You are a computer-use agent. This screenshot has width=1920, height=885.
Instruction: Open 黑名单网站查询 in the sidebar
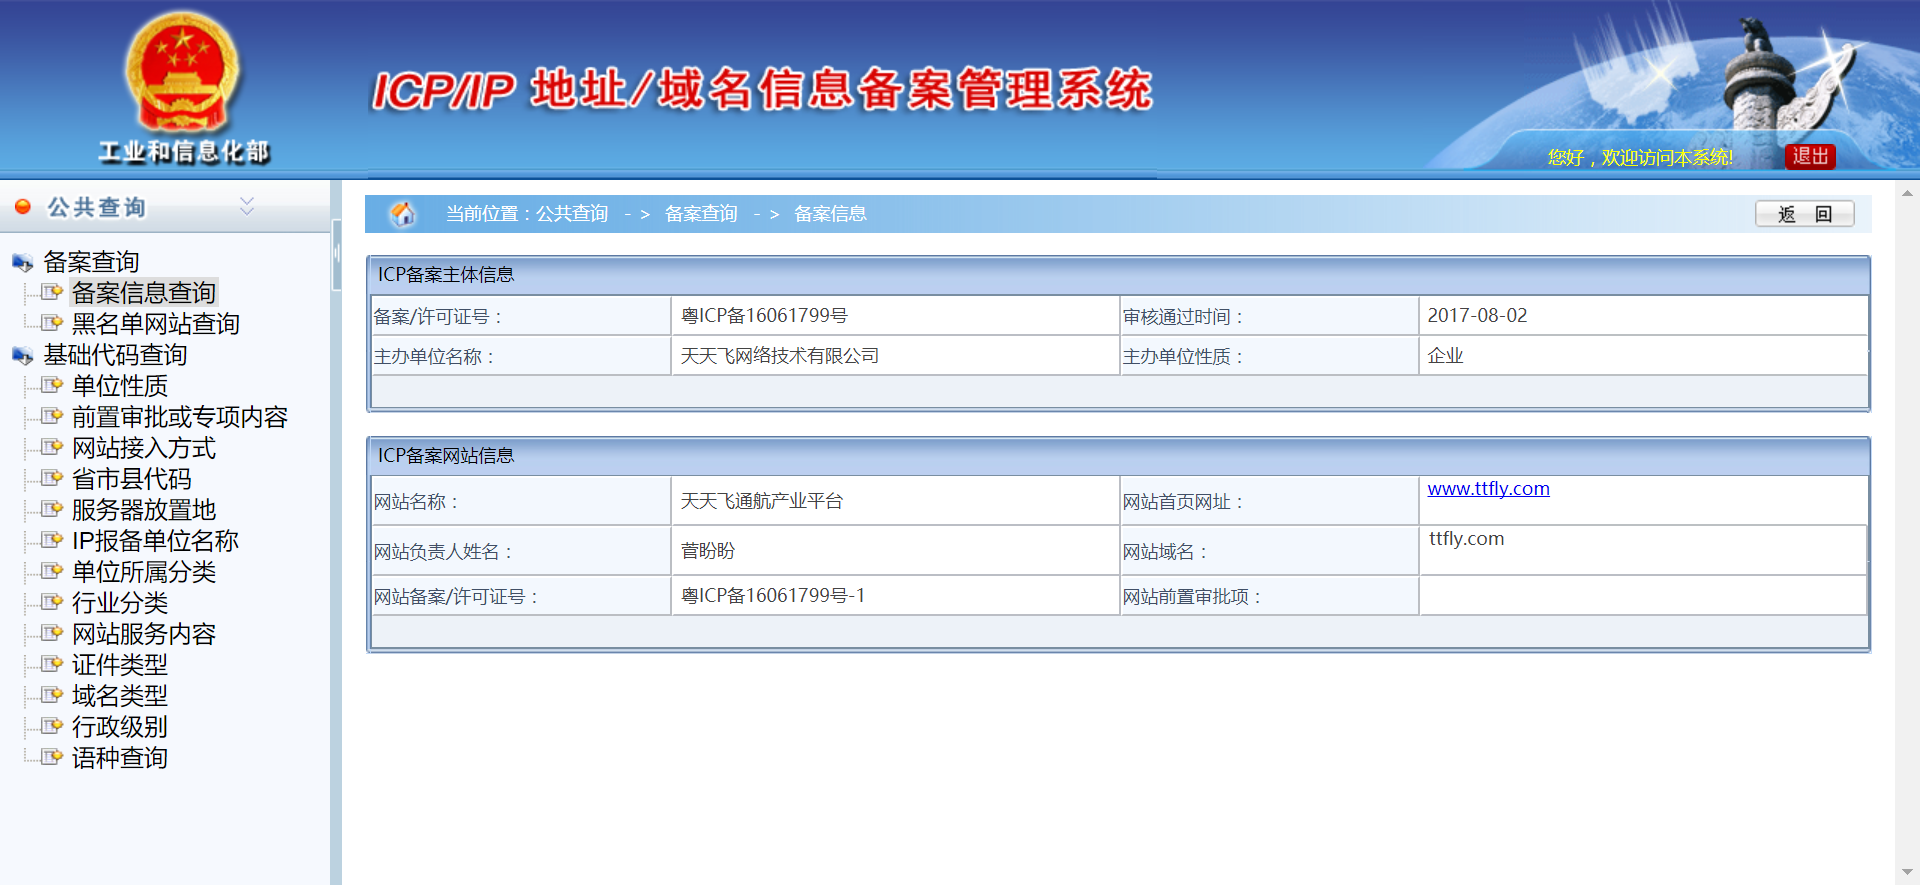tap(156, 323)
